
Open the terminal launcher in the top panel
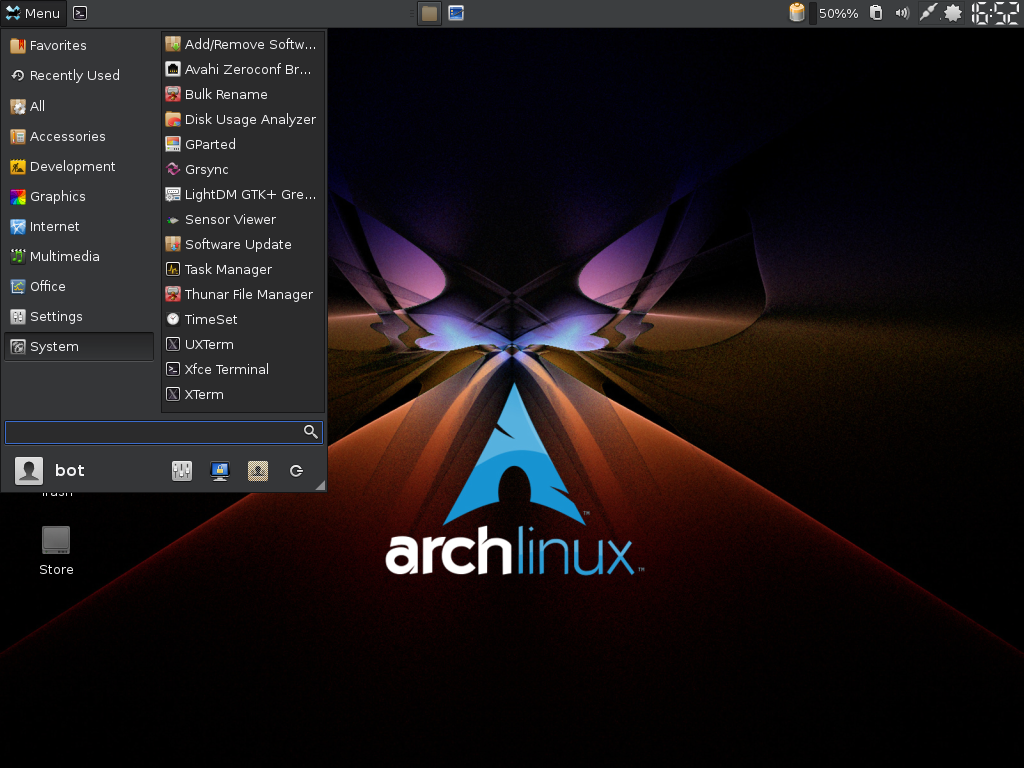pyautogui.click(x=80, y=13)
